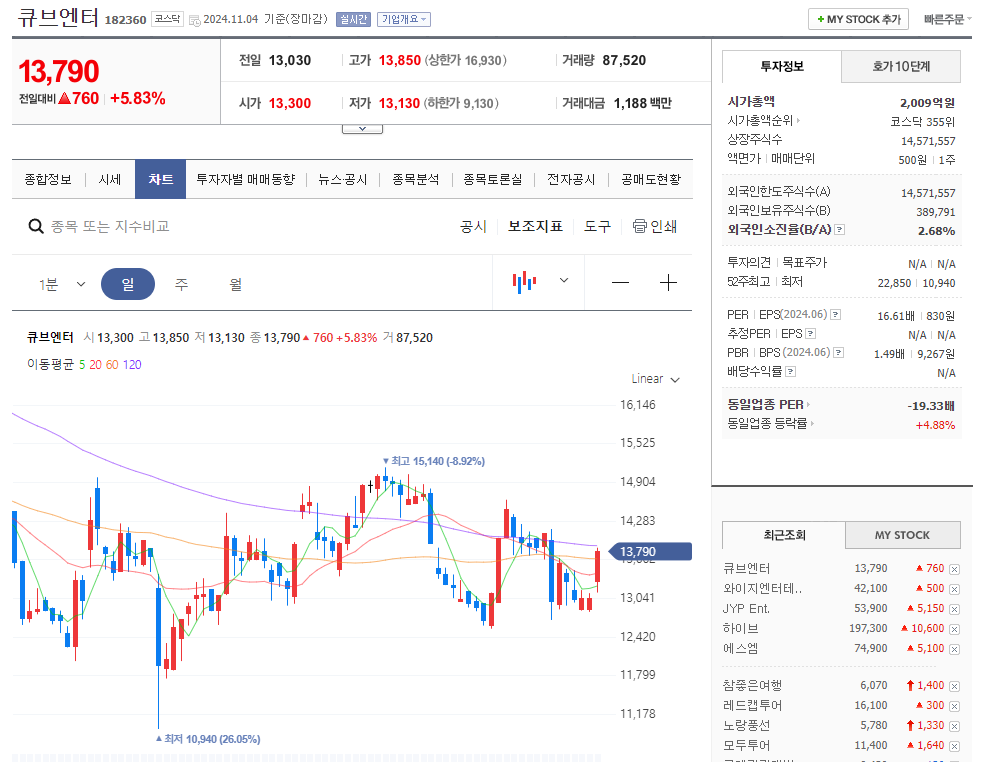The height and width of the screenshot is (762, 995).
Task: Click the 공시 chart option
Action: (x=473, y=227)
